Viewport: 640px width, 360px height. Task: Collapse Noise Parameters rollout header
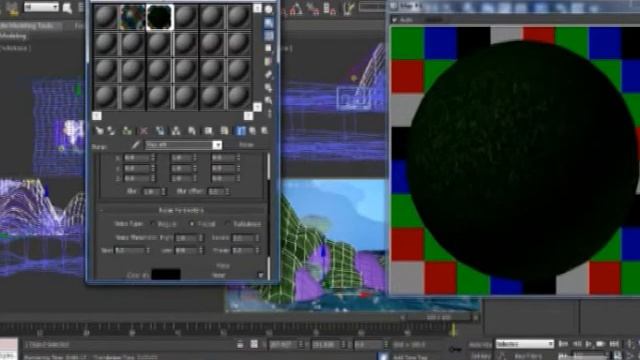[x=180, y=210]
